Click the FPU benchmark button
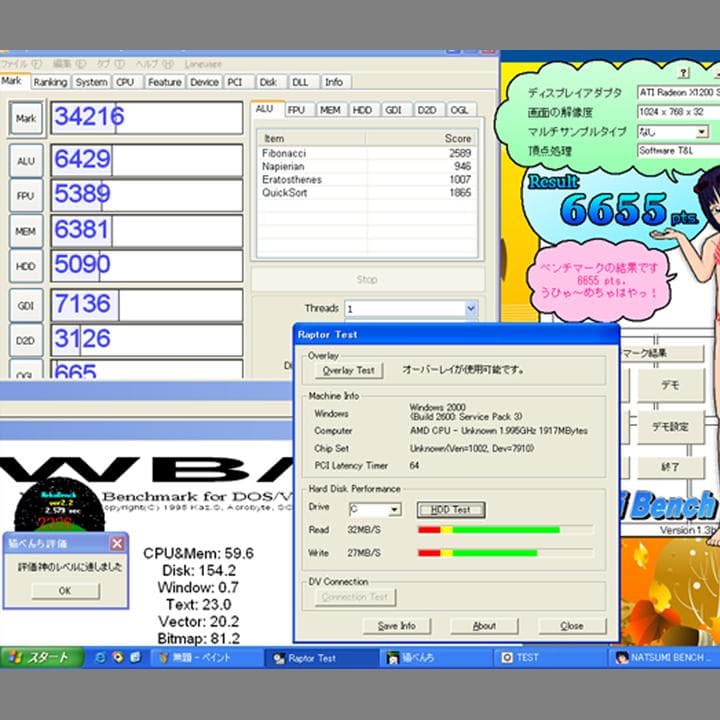This screenshot has width=720, height=720. [26, 196]
